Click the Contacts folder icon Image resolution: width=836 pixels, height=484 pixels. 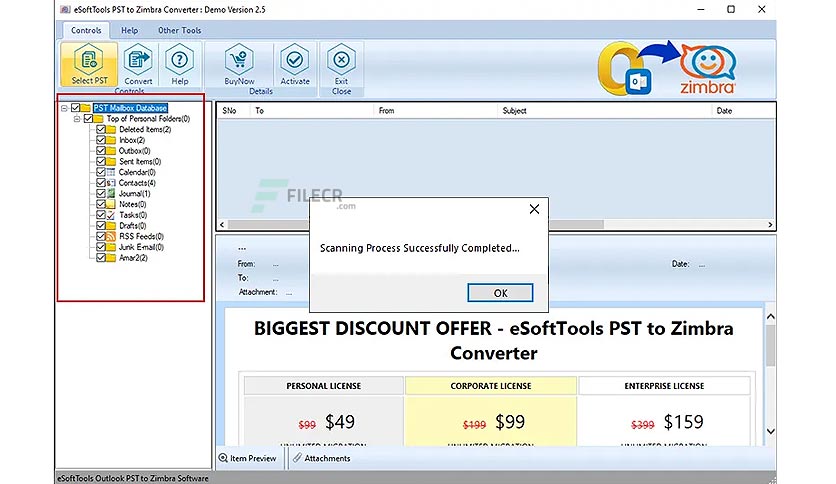111,183
